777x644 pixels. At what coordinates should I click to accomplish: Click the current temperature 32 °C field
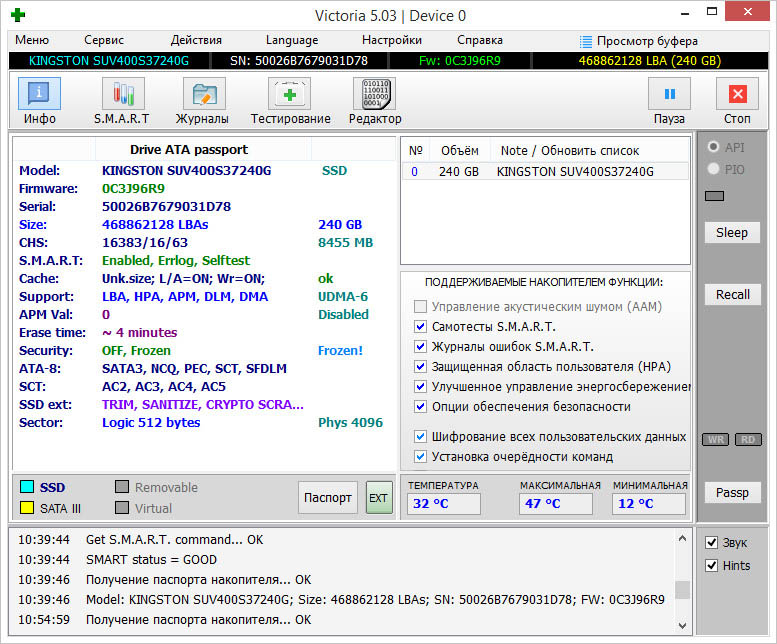pos(444,504)
